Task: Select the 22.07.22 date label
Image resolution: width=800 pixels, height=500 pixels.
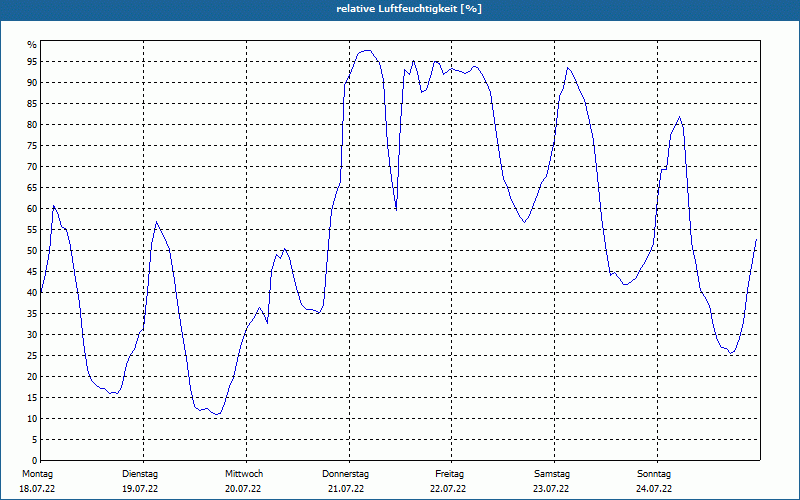Action: pos(448,489)
